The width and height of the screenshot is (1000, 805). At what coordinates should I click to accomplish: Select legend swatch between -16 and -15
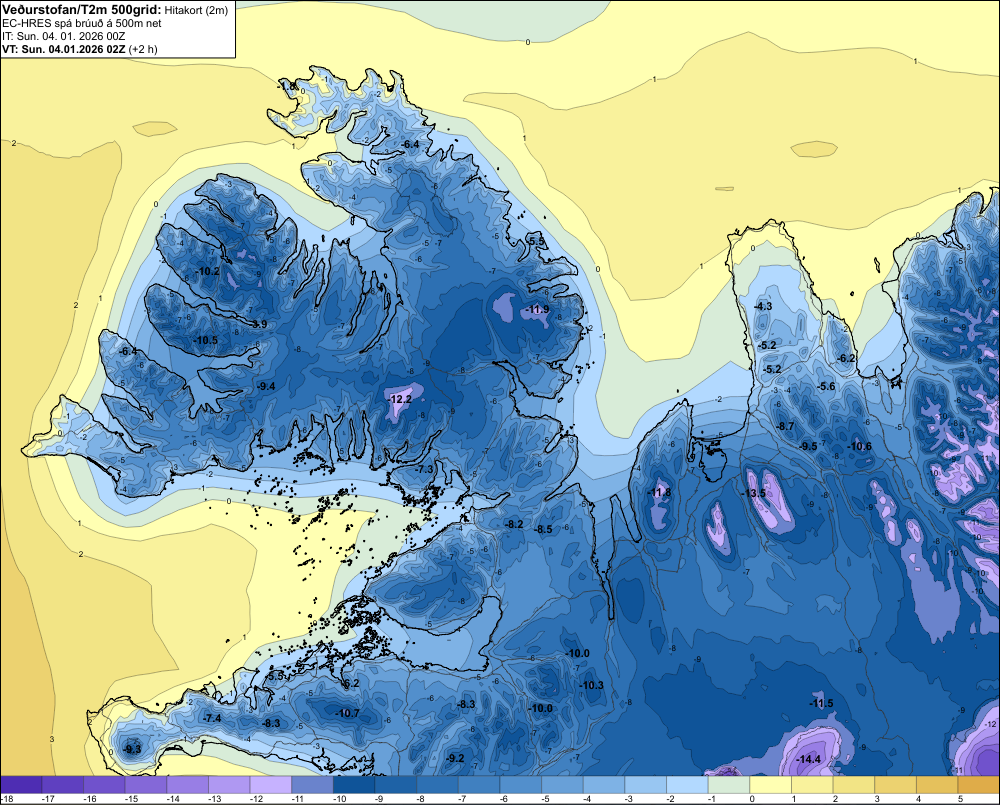click(x=104, y=785)
